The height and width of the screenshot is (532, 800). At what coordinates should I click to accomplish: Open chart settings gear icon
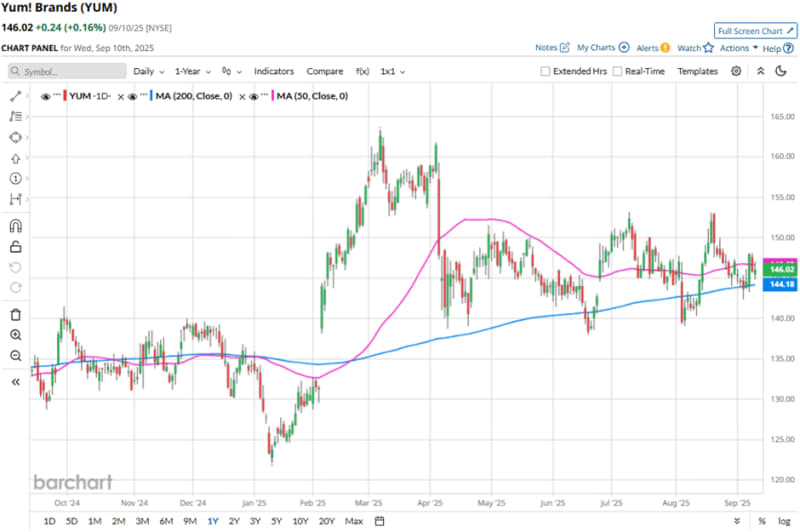coord(736,71)
